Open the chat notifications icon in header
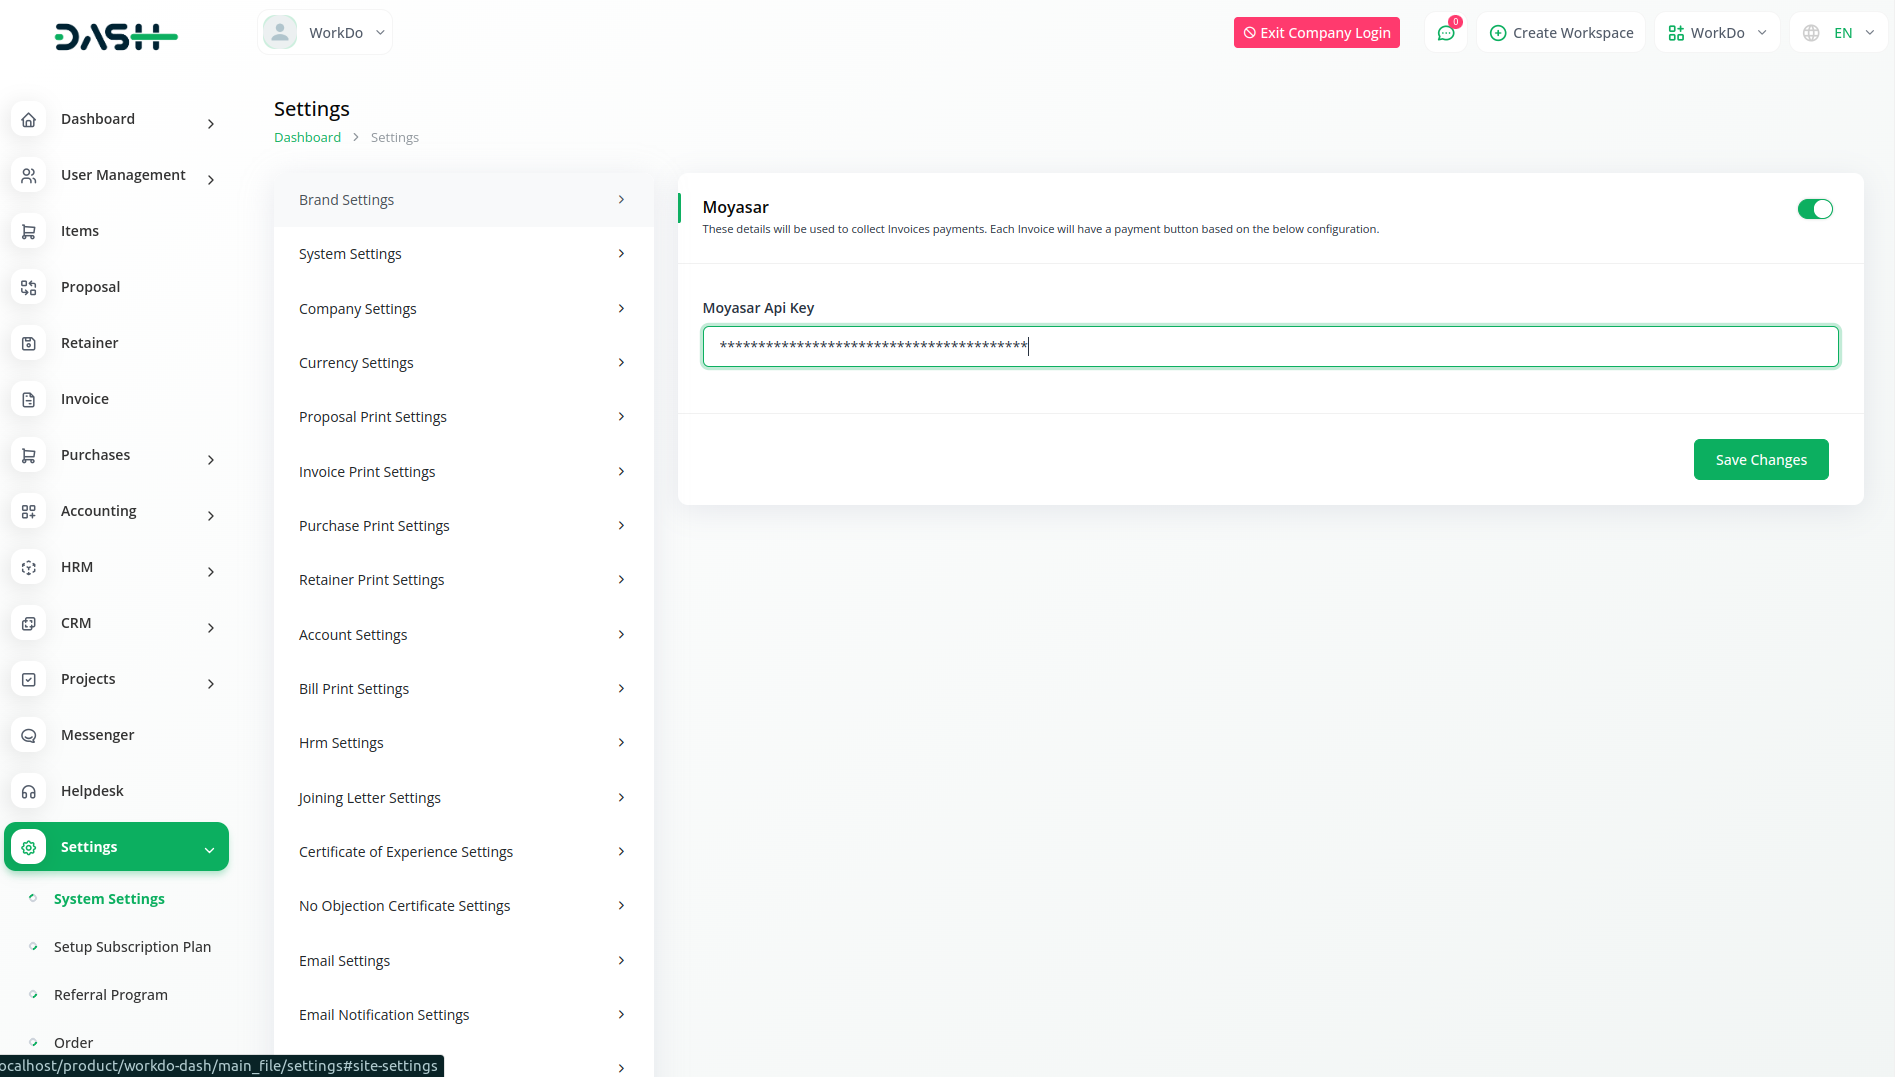Viewport: 1895px width, 1077px height. click(1446, 33)
